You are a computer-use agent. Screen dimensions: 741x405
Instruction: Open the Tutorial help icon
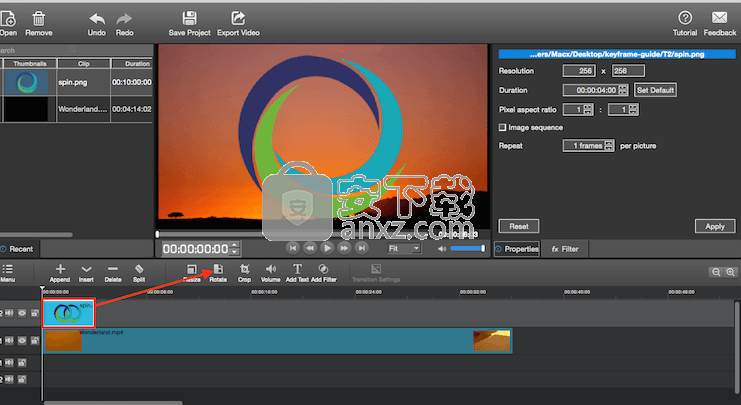685,18
